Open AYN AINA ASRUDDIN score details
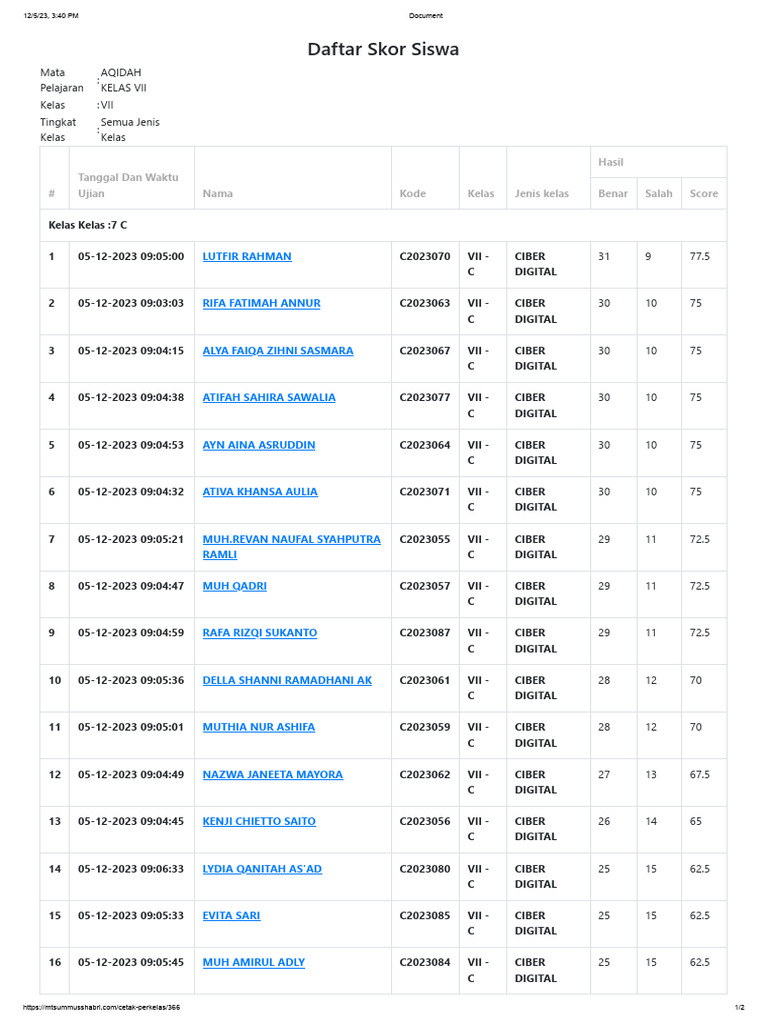Viewport: 768px width, 1024px height. [x=259, y=445]
